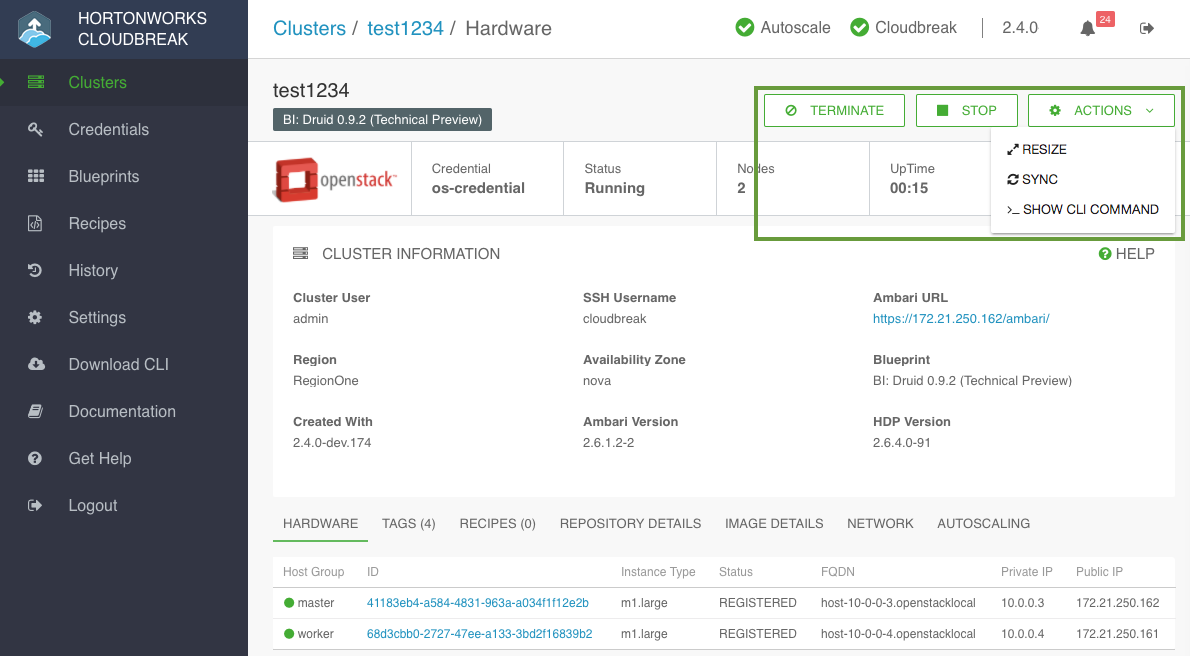1190x656 pixels.
Task: Click the Logout sidebar label
Action: coord(93,506)
